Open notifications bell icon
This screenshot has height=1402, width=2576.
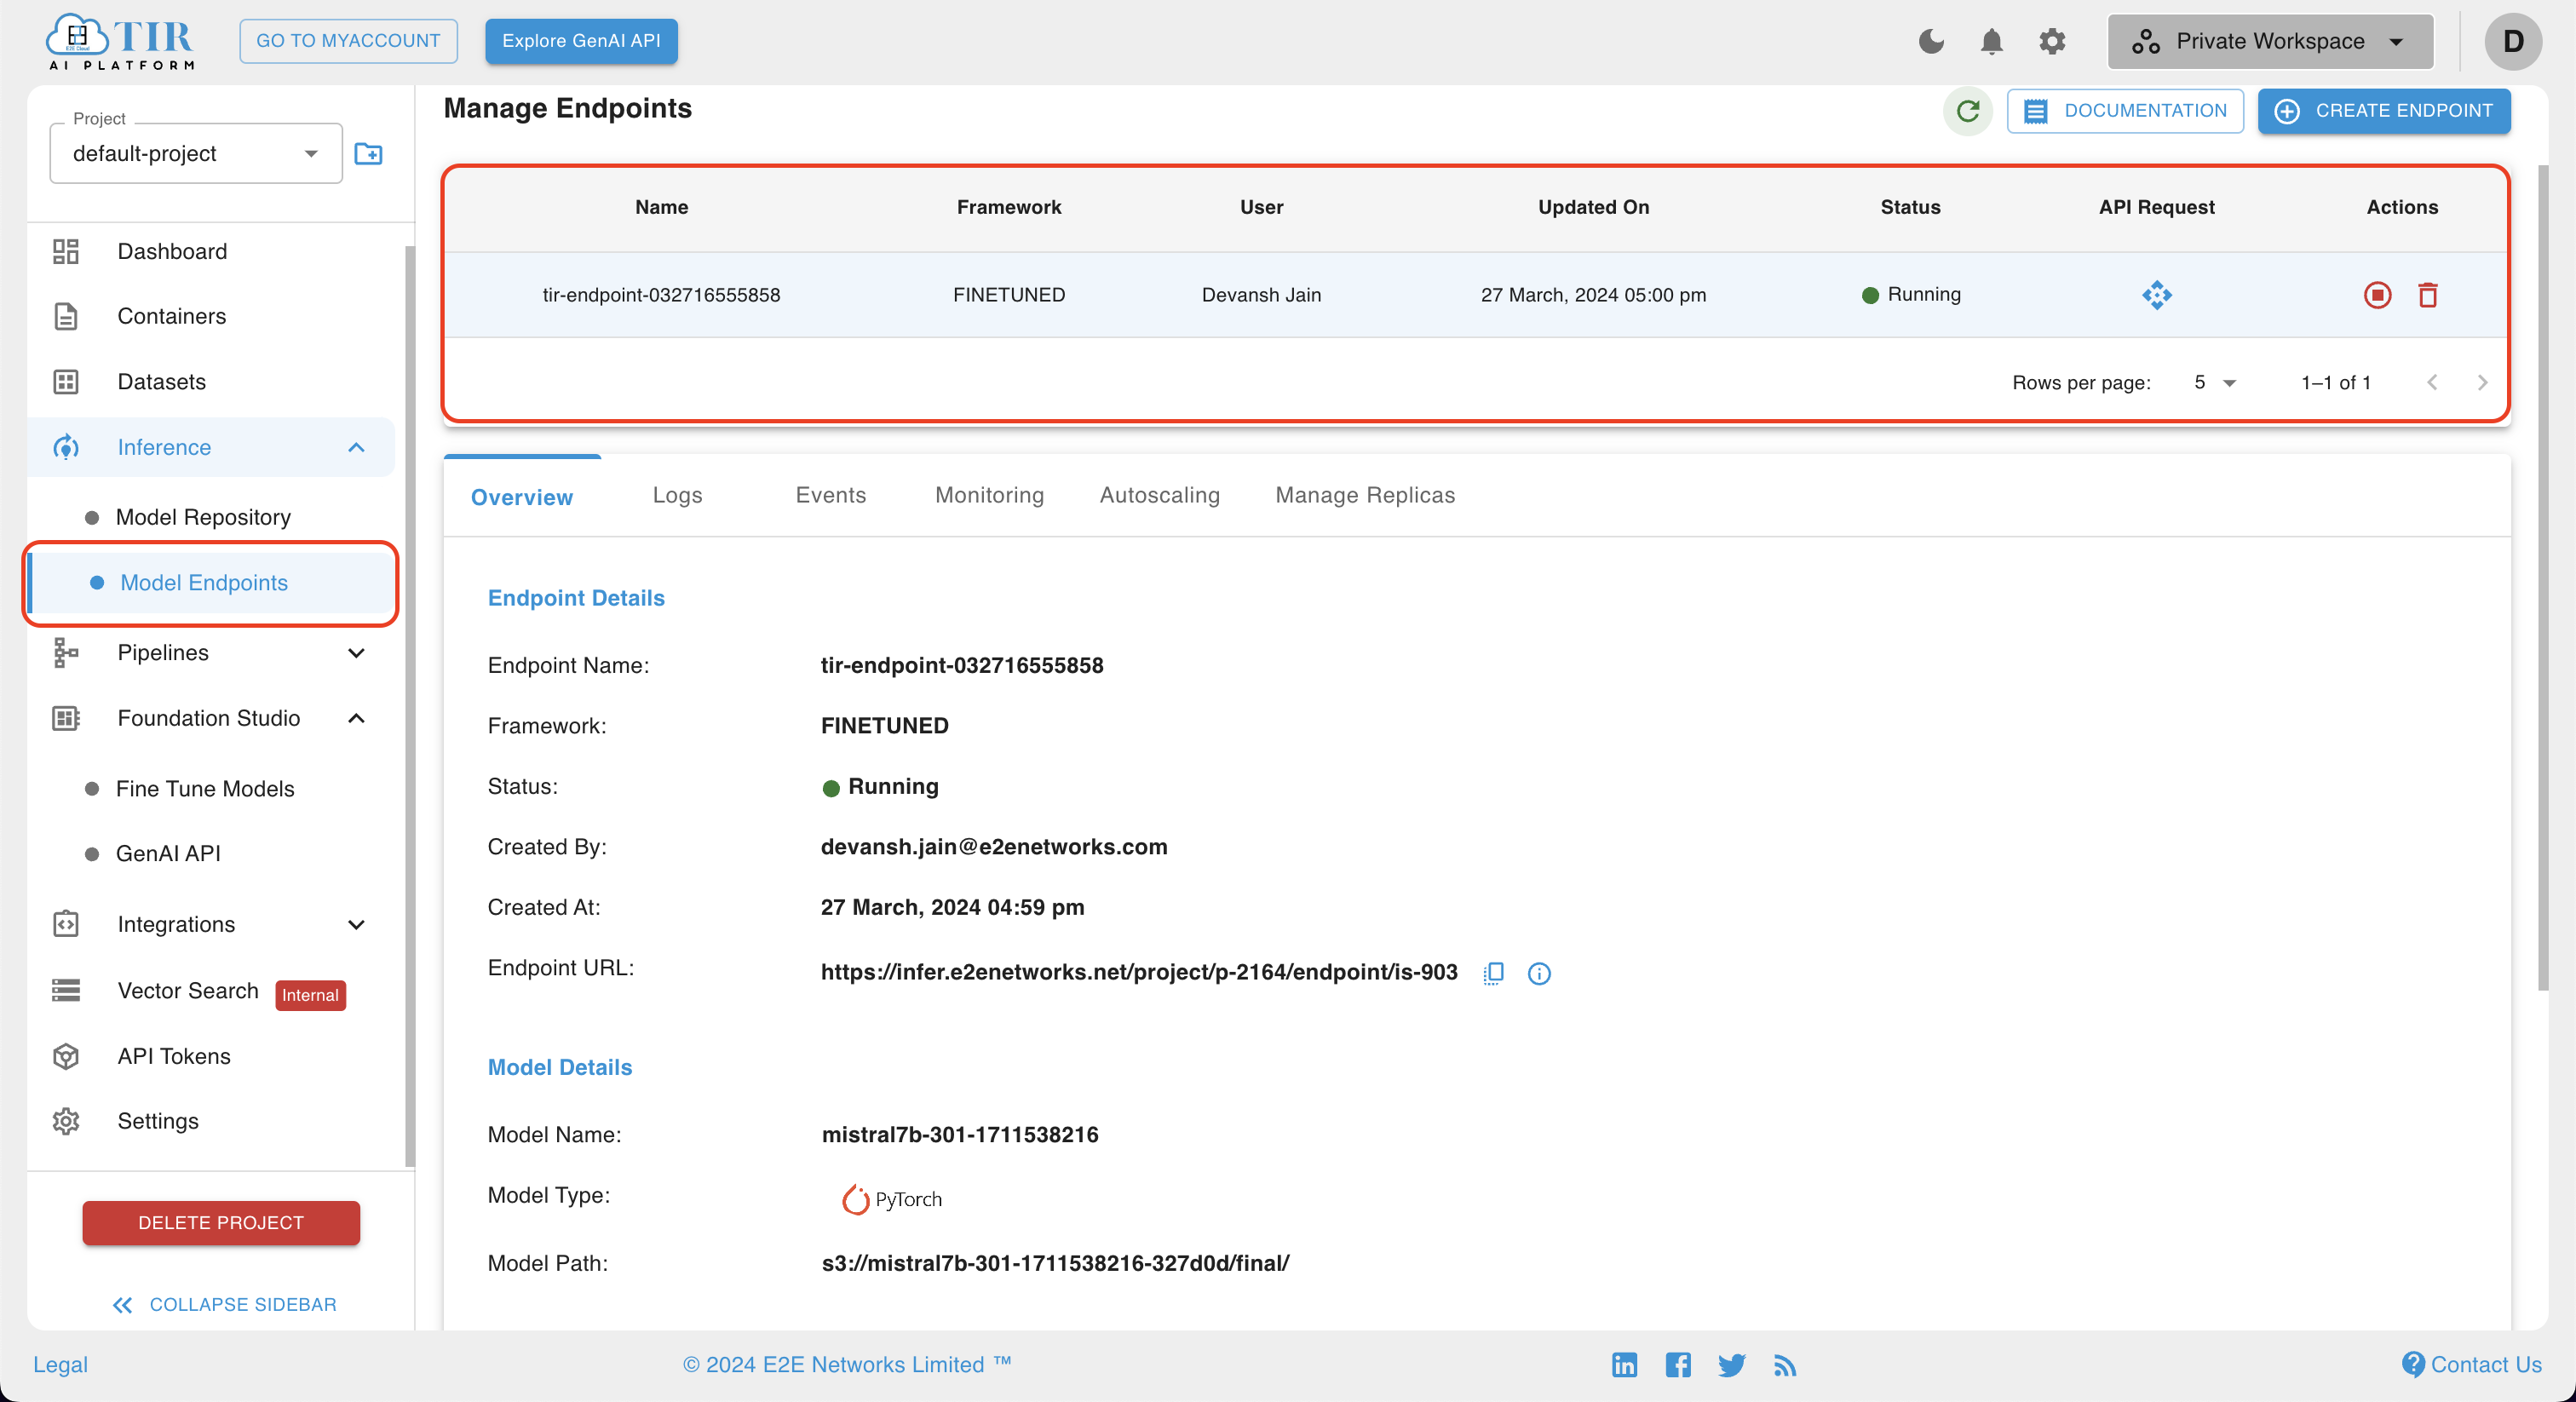[x=1991, y=41]
